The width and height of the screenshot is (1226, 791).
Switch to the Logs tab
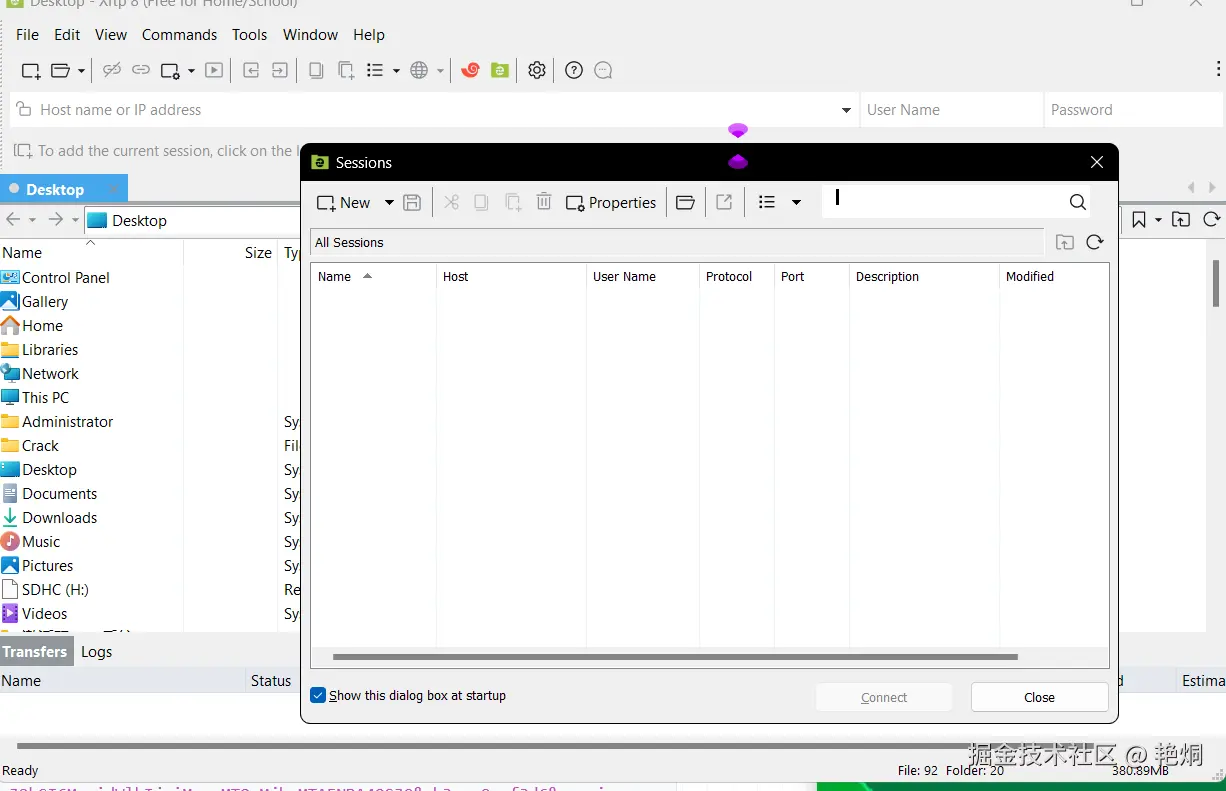click(97, 651)
